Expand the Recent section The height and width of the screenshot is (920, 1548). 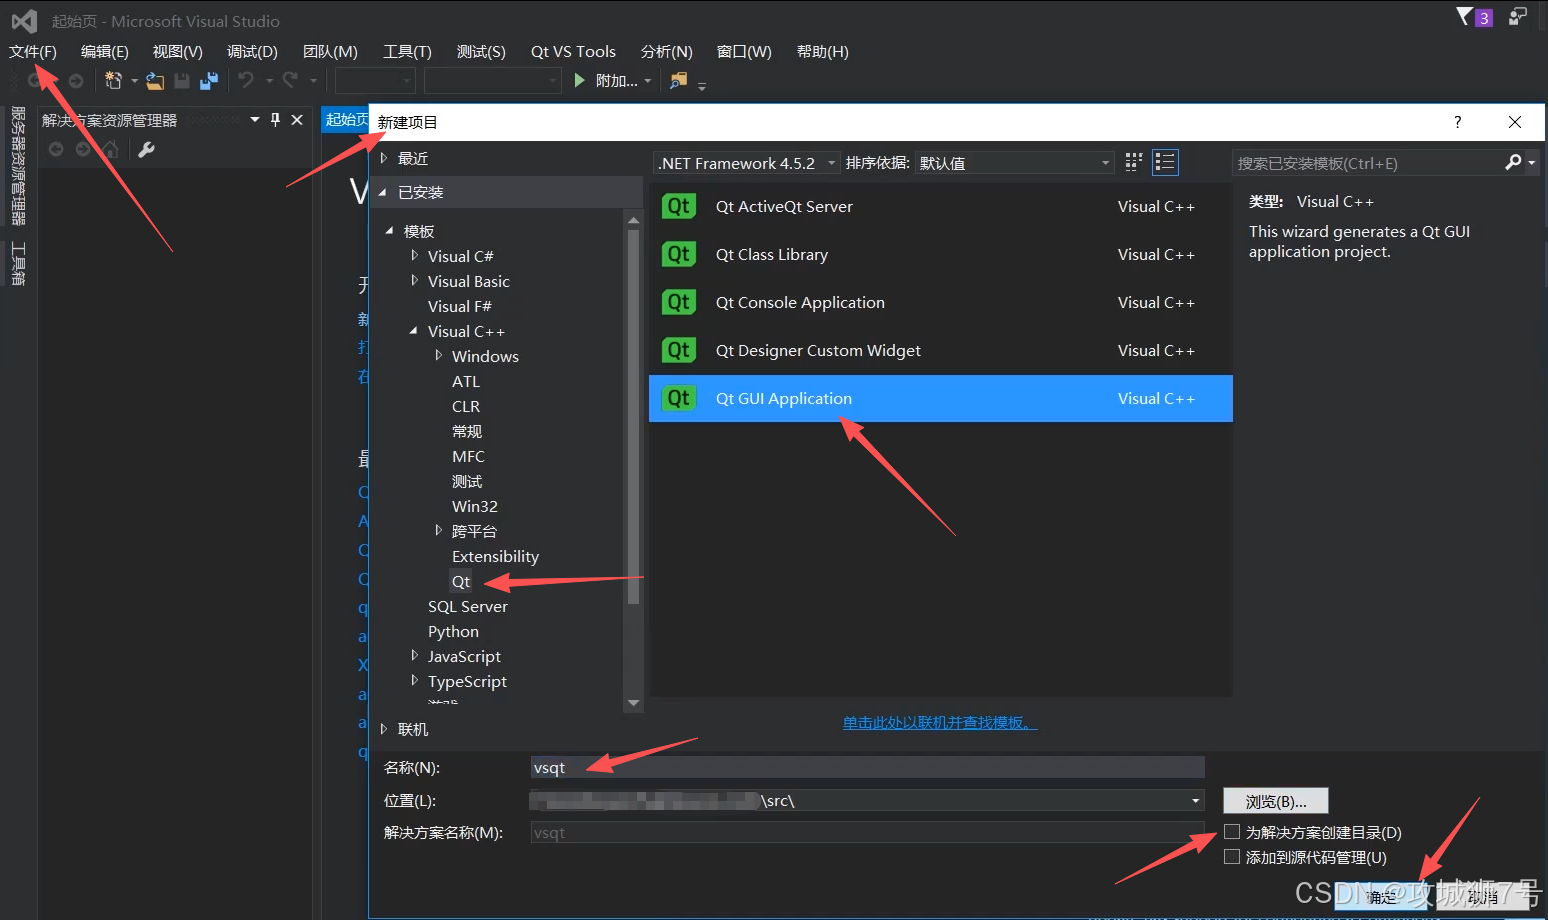point(384,158)
